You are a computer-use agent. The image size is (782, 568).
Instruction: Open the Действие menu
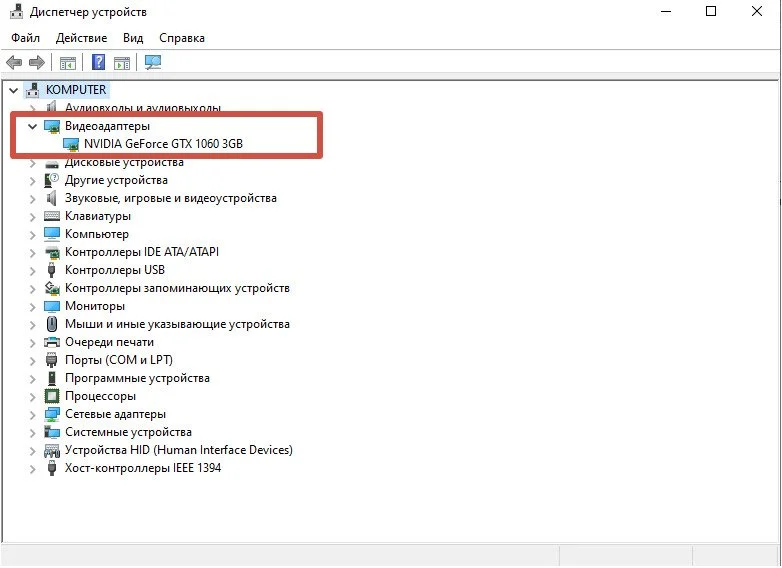click(81, 38)
